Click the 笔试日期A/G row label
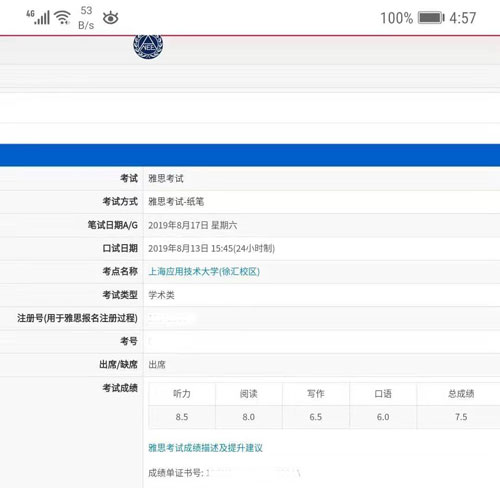The height and width of the screenshot is (488, 500). coord(113,225)
